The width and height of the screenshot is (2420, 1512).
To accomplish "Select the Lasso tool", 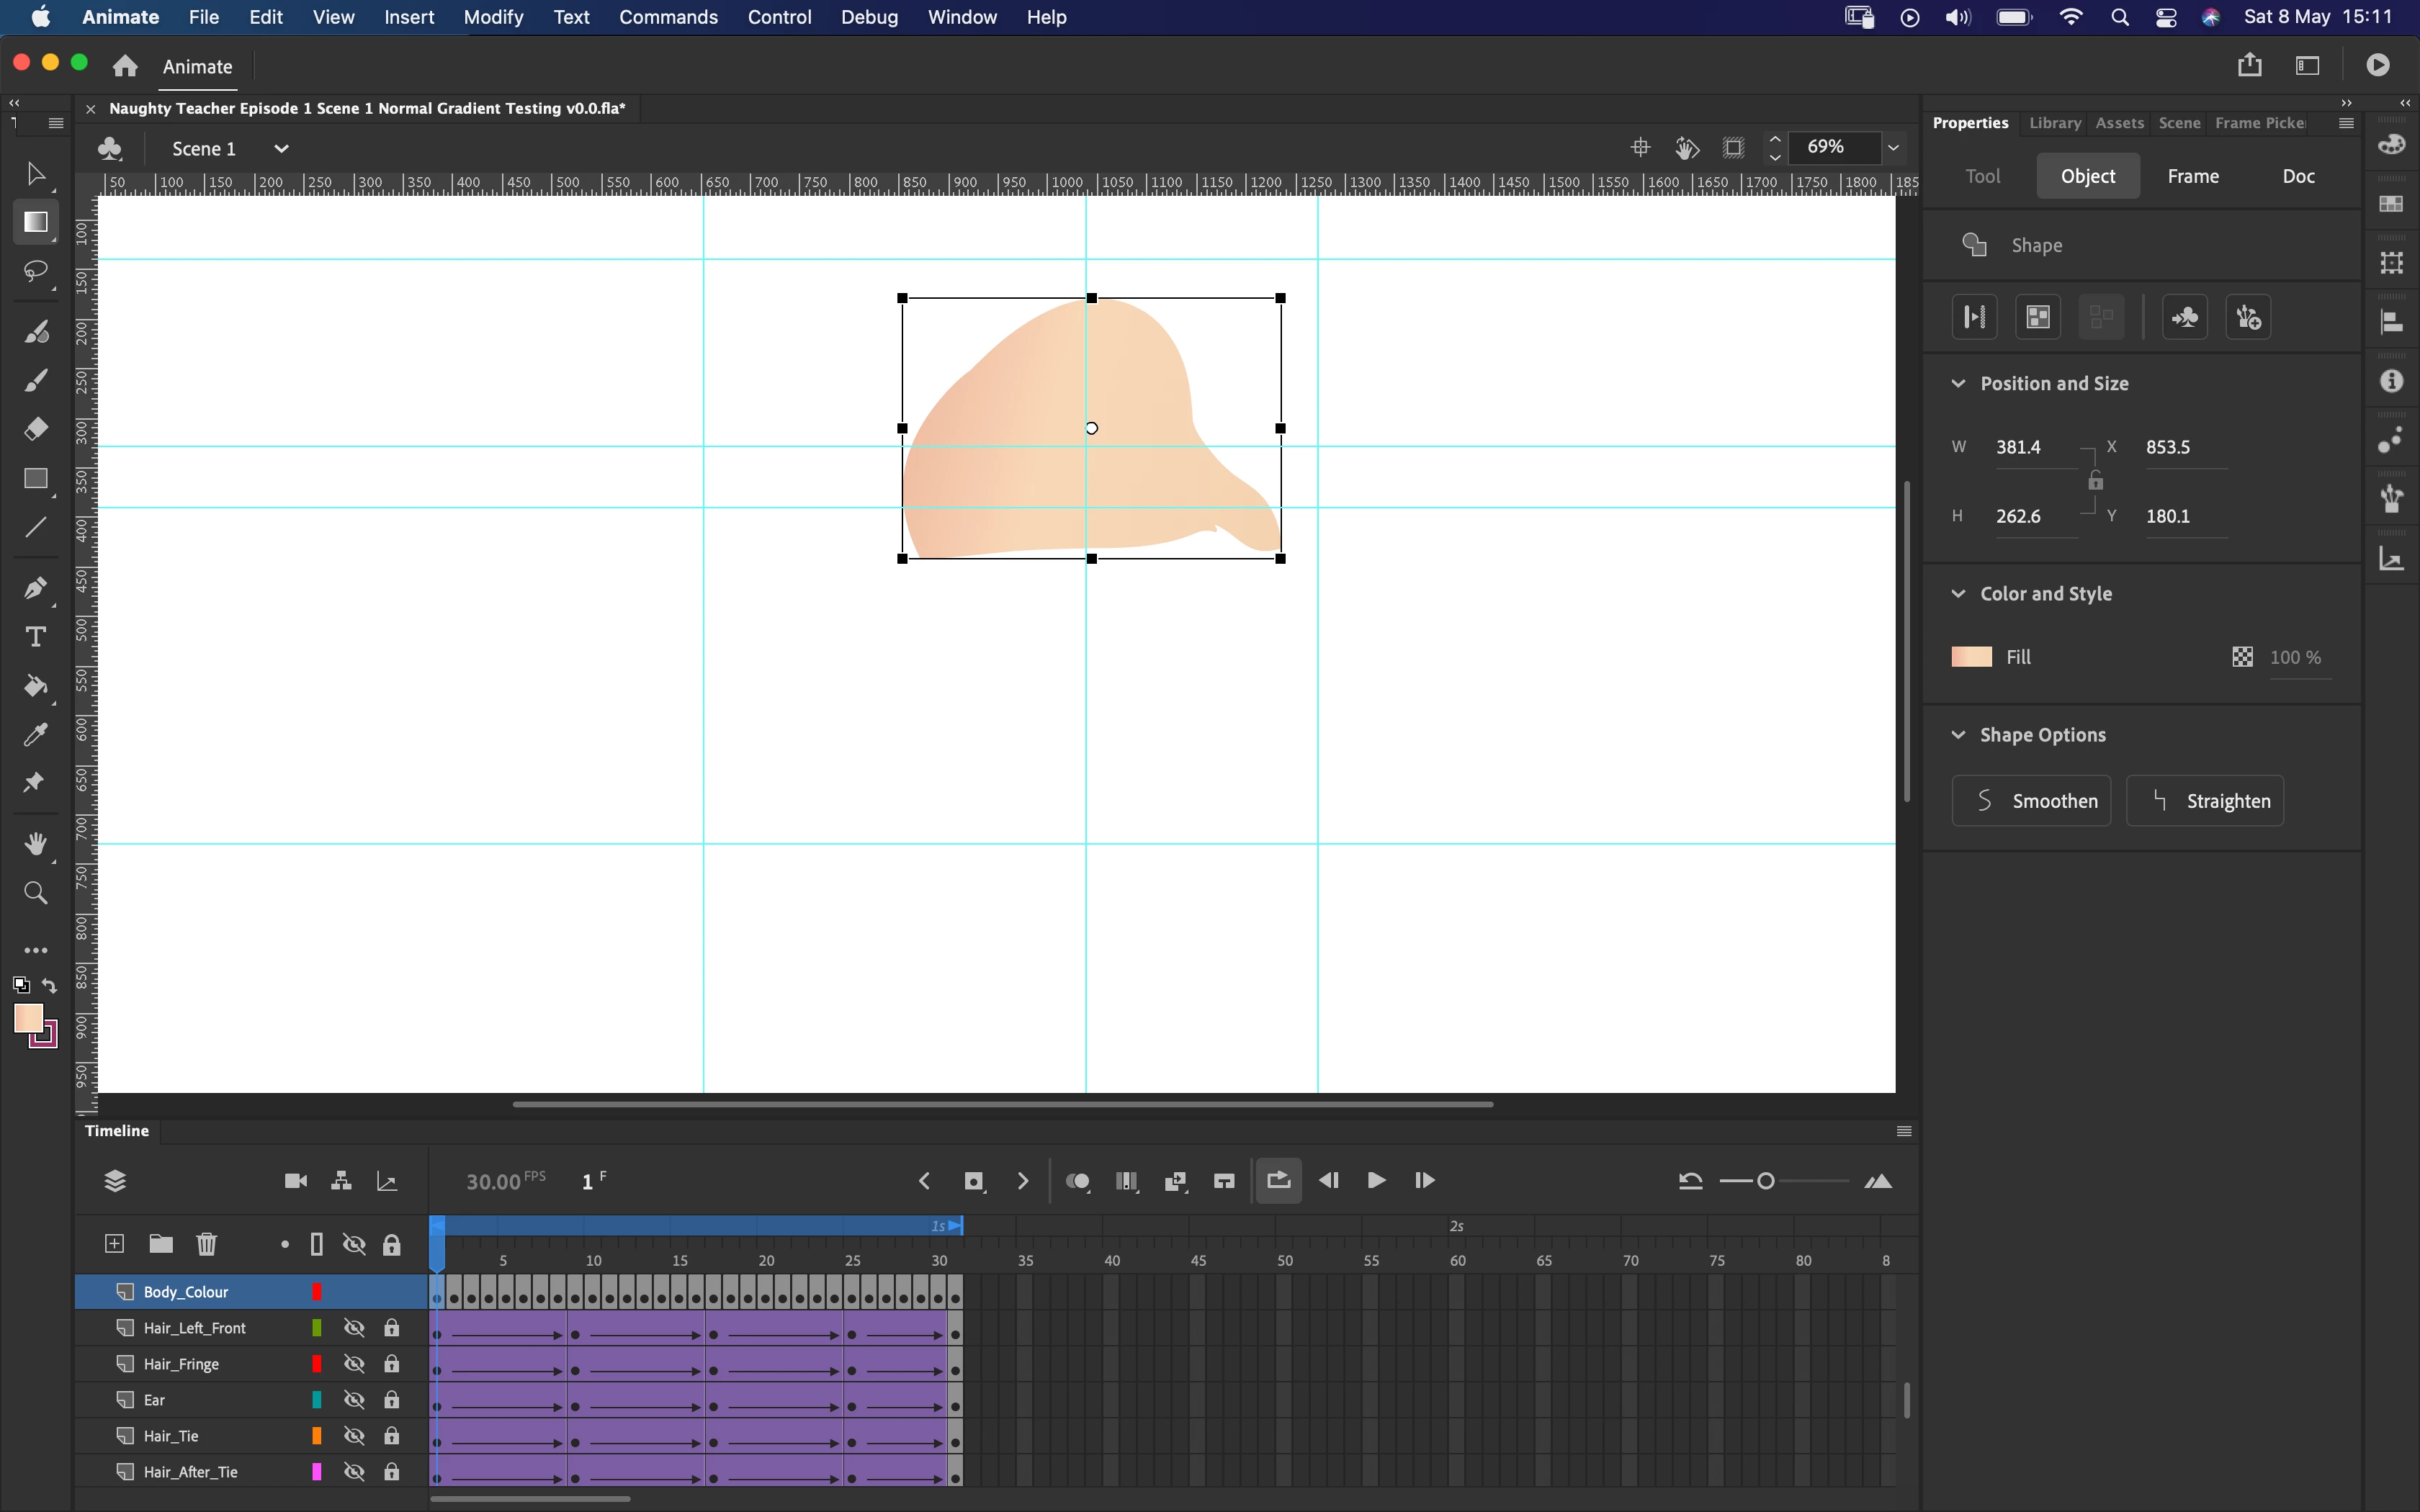I will click(36, 271).
